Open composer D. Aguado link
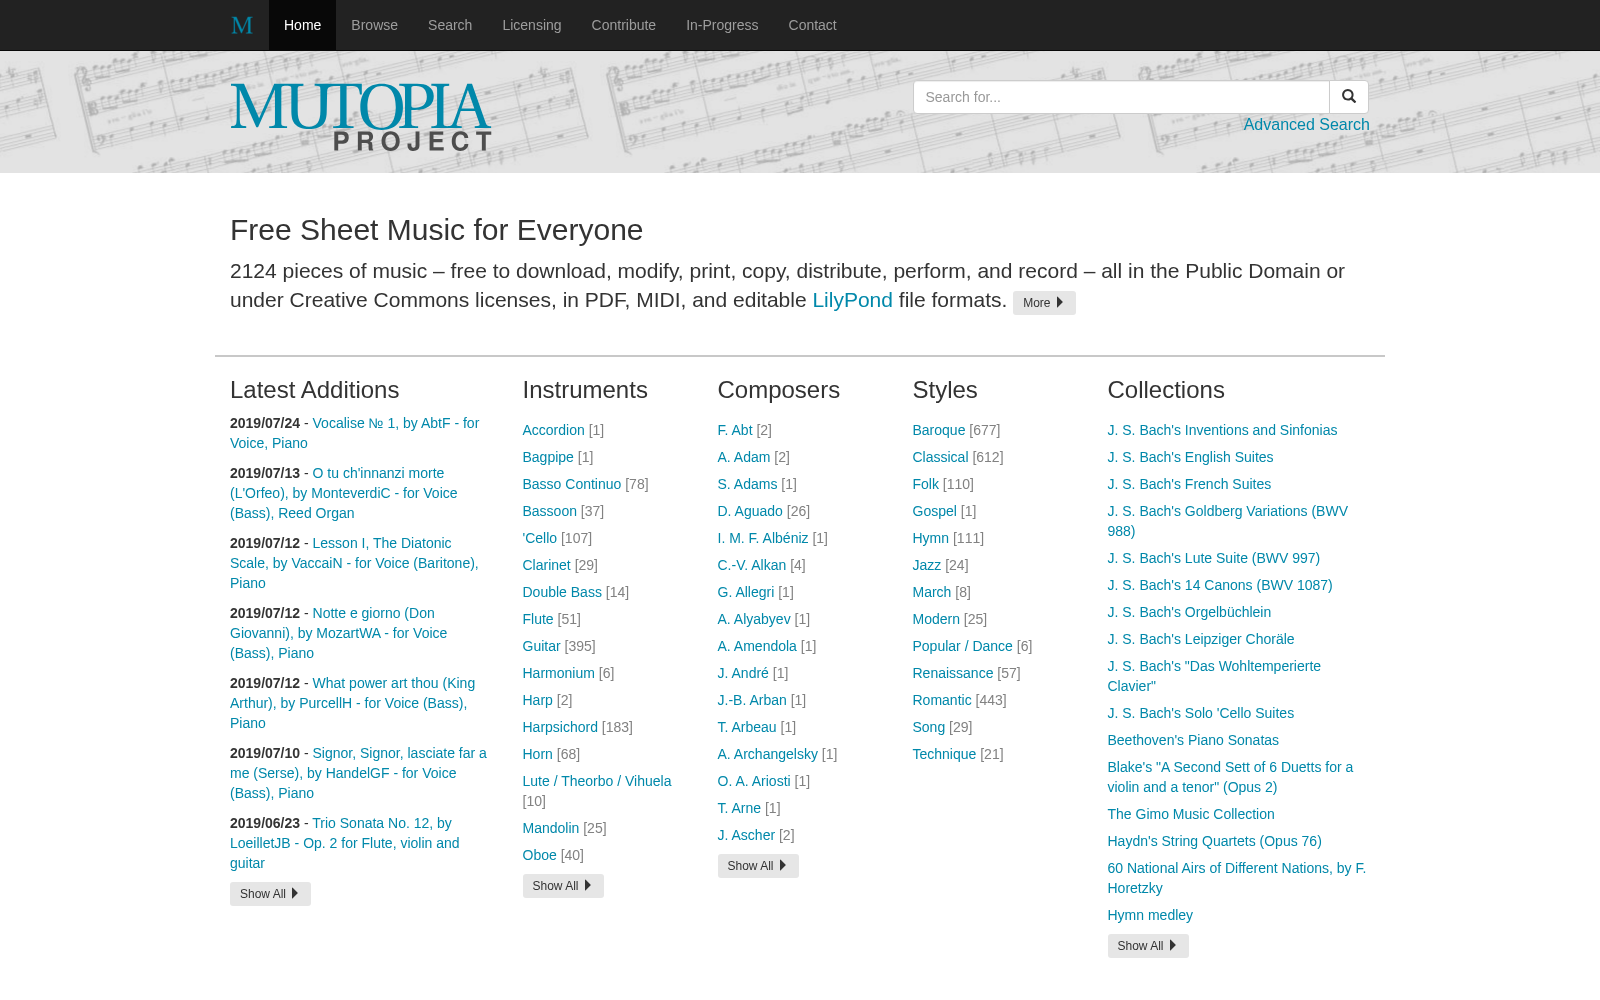The width and height of the screenshot is (1600, 1000). (x=750, y=511)
